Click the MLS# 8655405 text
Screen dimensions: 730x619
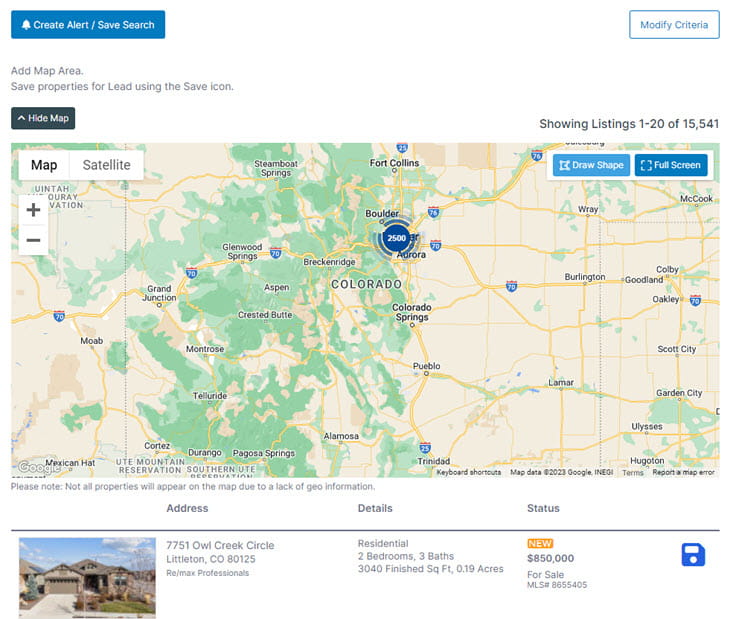coord(557,585)
